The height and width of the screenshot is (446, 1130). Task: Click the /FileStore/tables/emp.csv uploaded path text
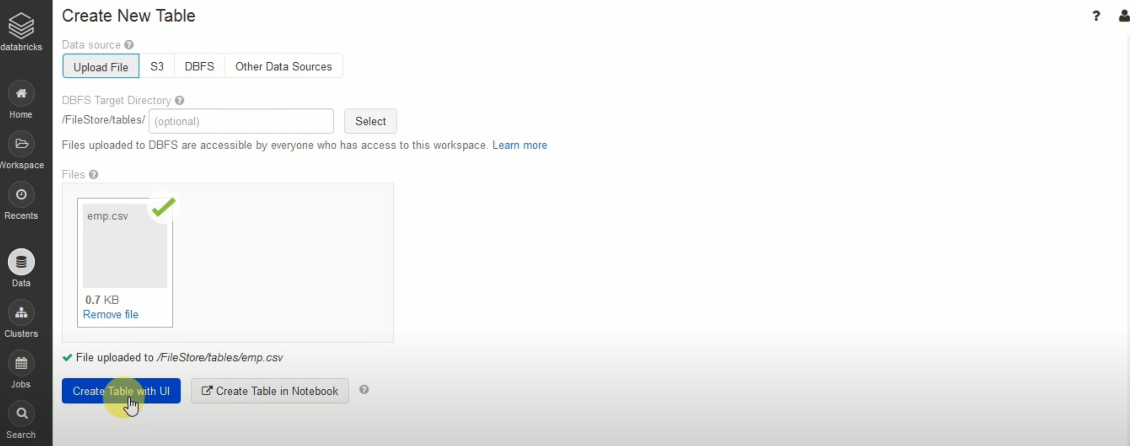220,357
